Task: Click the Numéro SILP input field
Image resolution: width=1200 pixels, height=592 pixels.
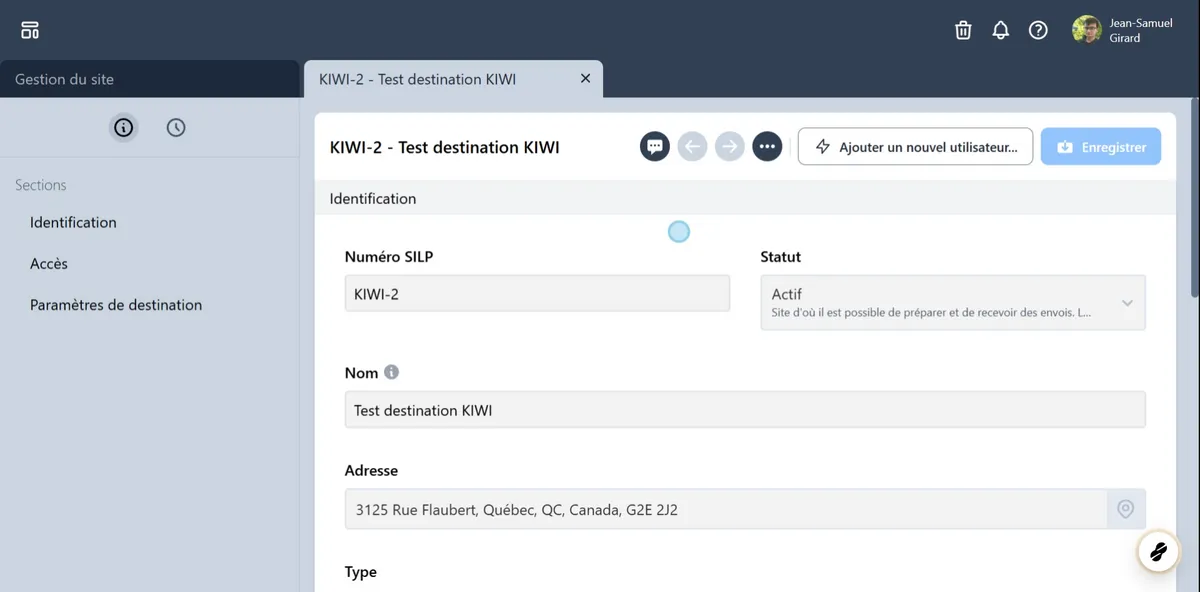Action: (x=537, y=295)
